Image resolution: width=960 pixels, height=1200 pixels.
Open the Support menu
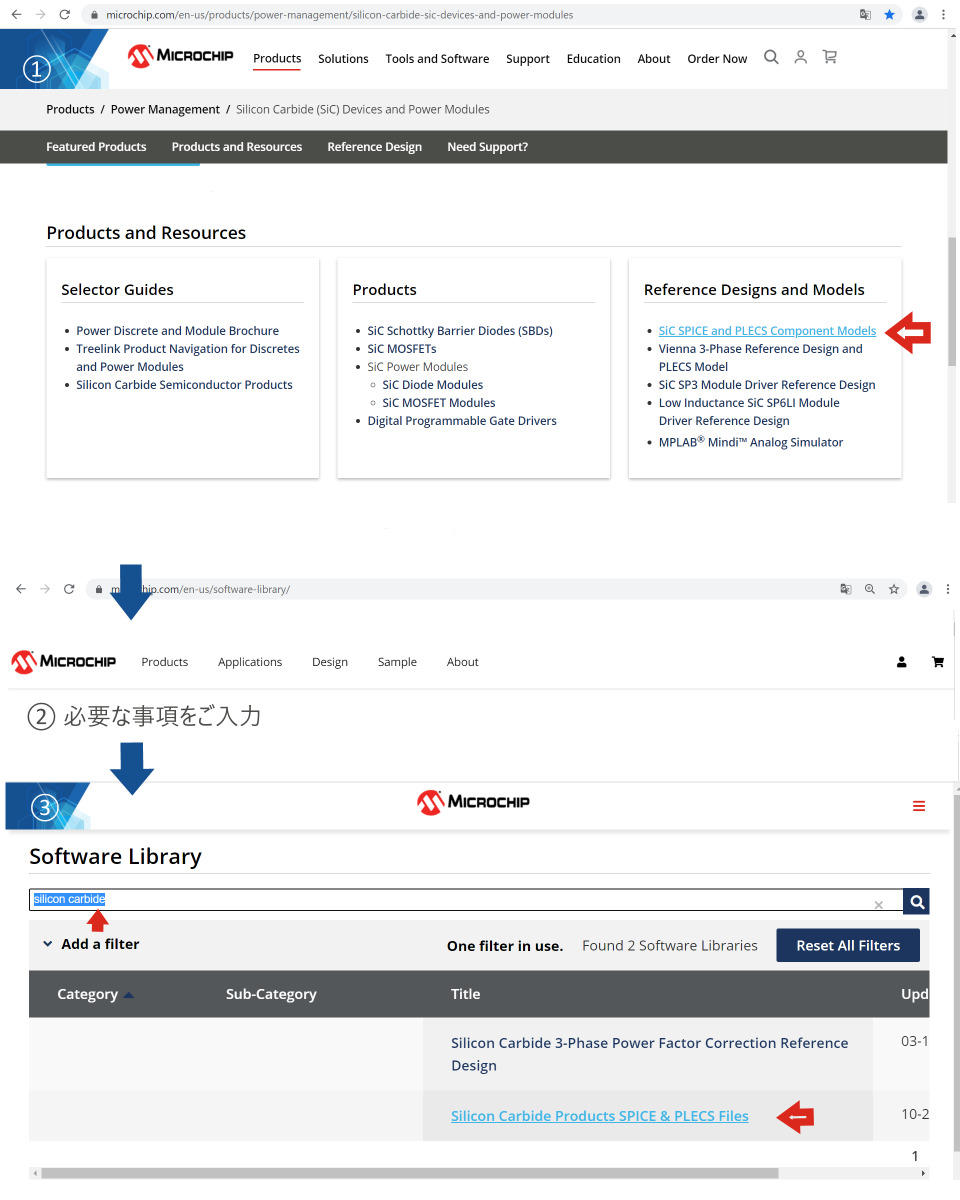tap(528, 59)
